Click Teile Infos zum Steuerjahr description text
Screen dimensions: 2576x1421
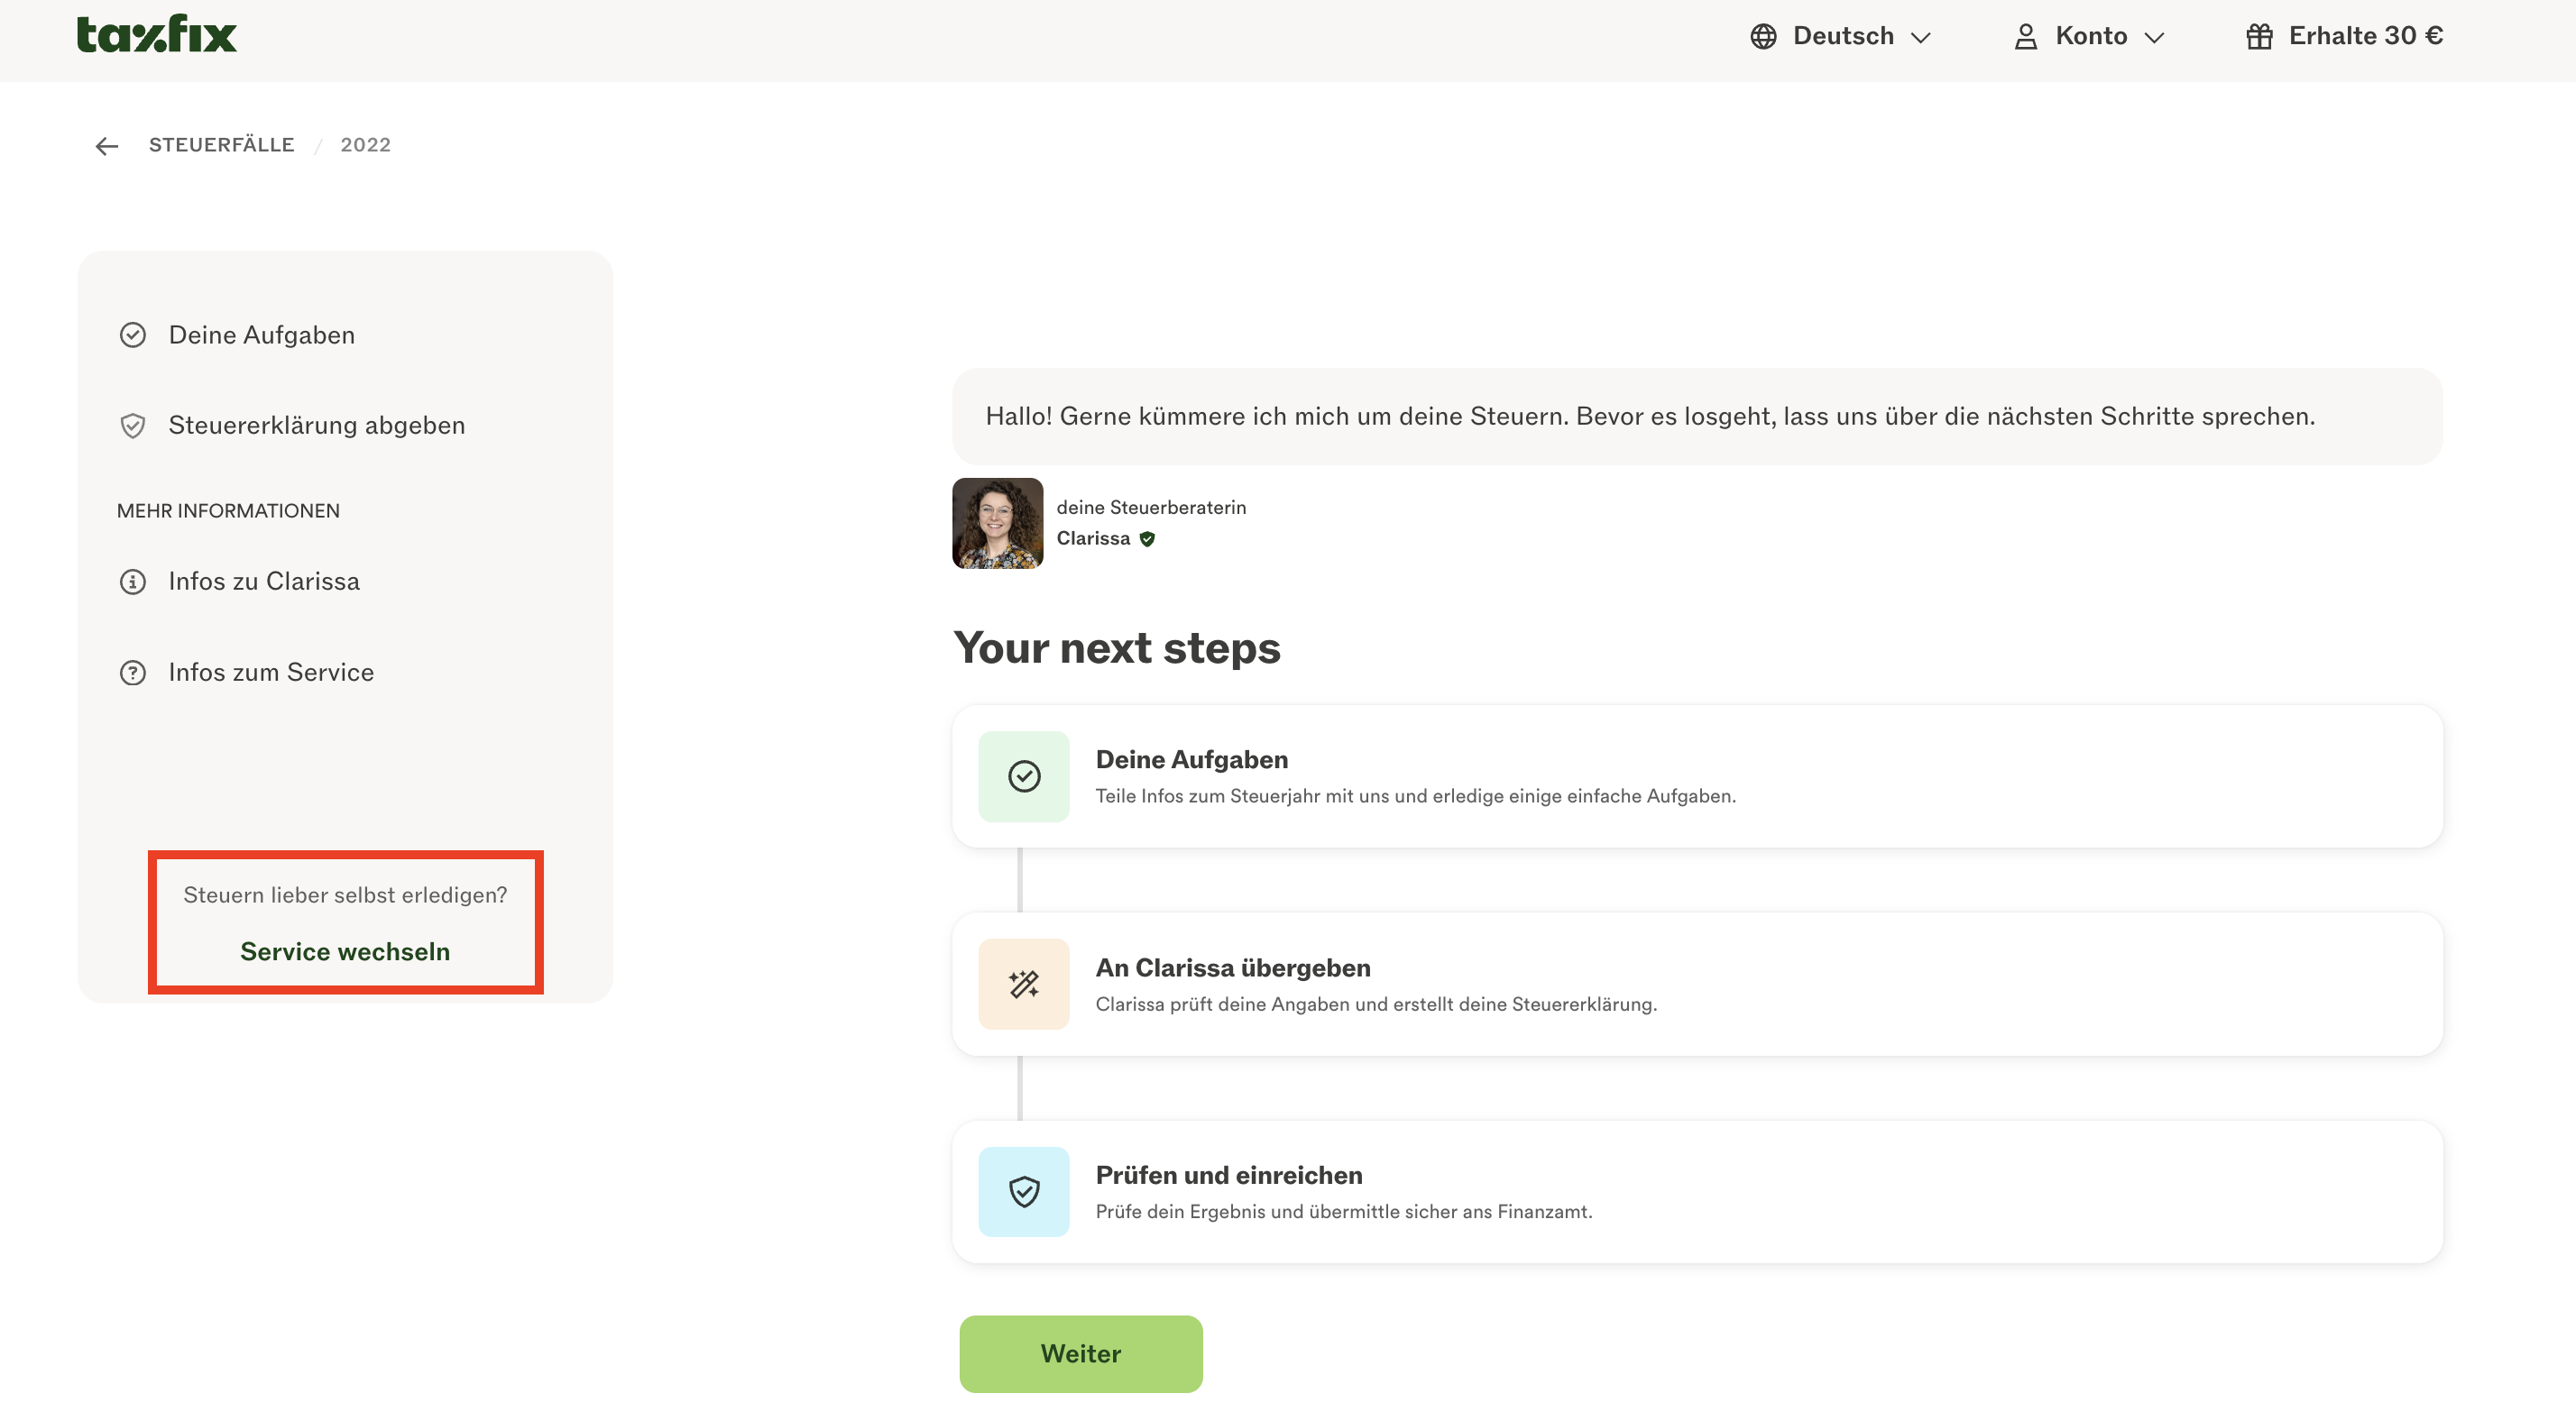pos(1415,796)
